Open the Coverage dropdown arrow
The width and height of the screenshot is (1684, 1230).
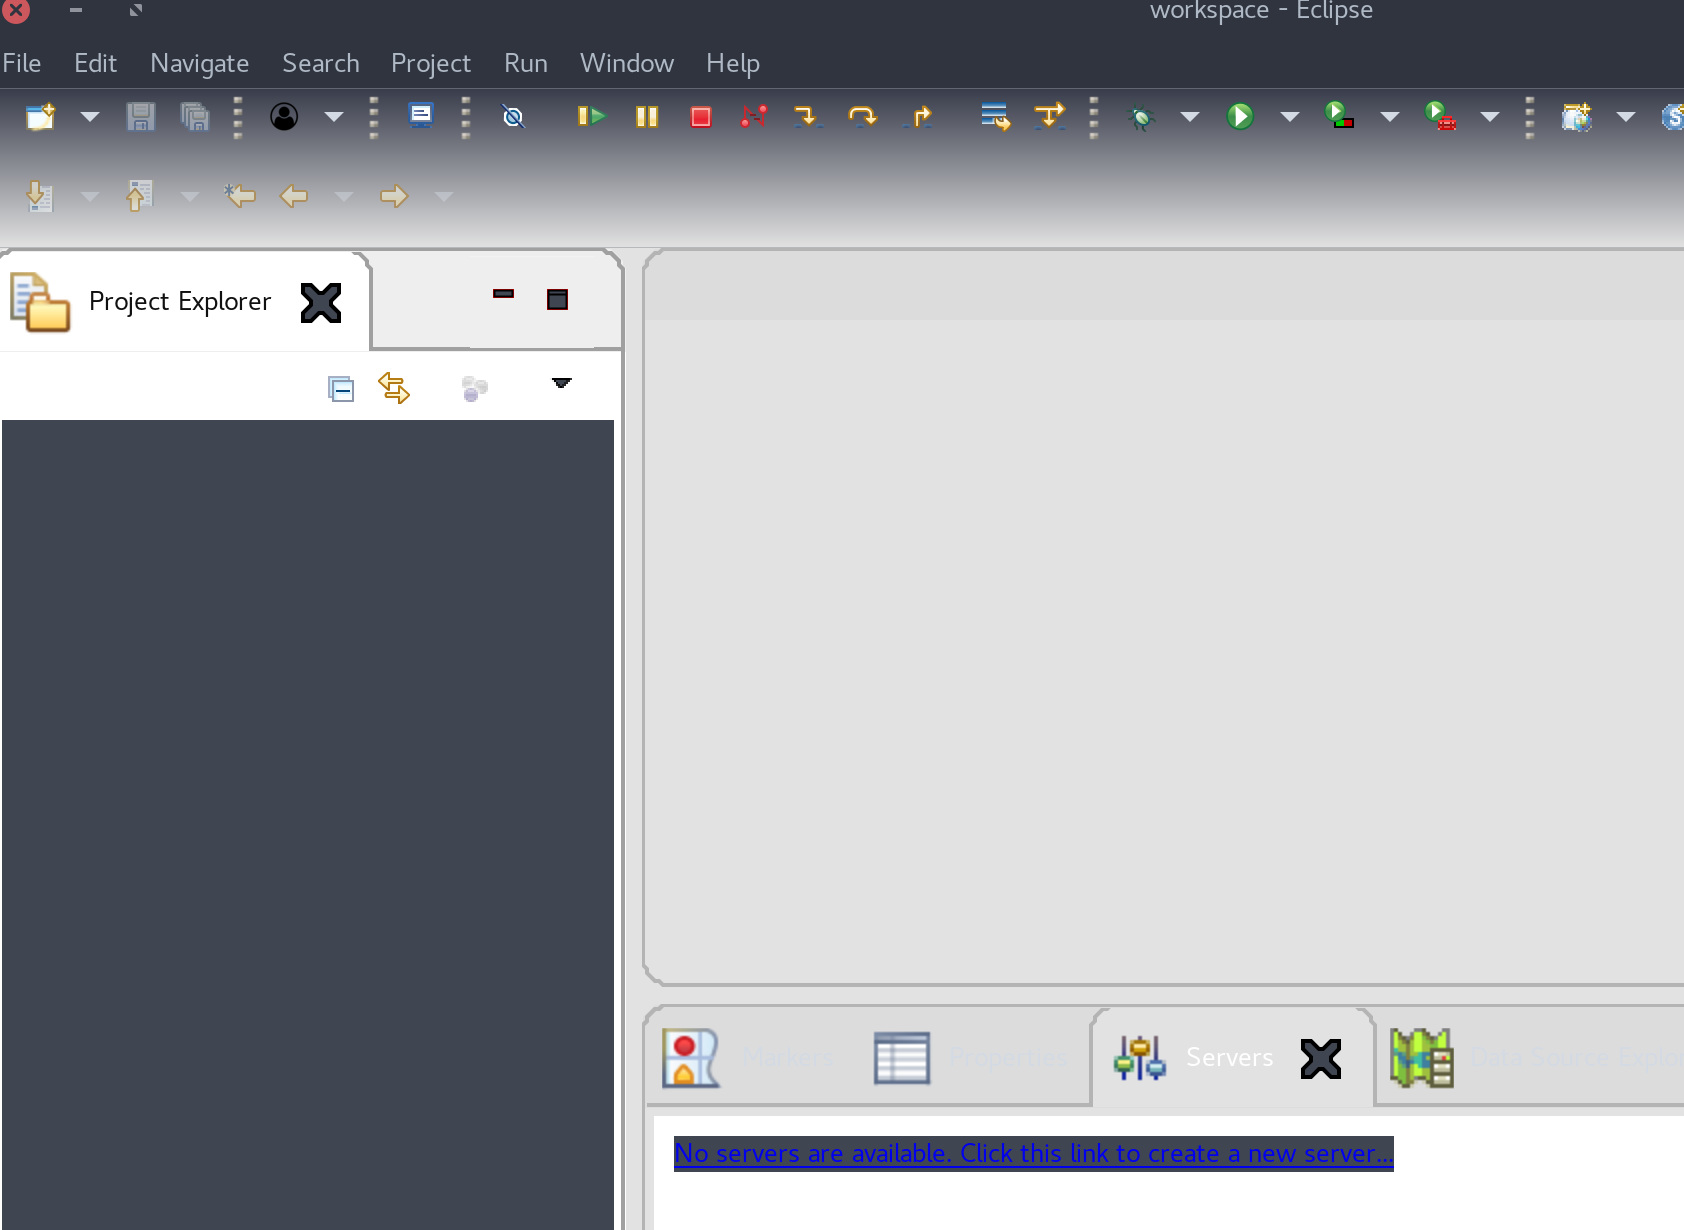(1390, 117)
